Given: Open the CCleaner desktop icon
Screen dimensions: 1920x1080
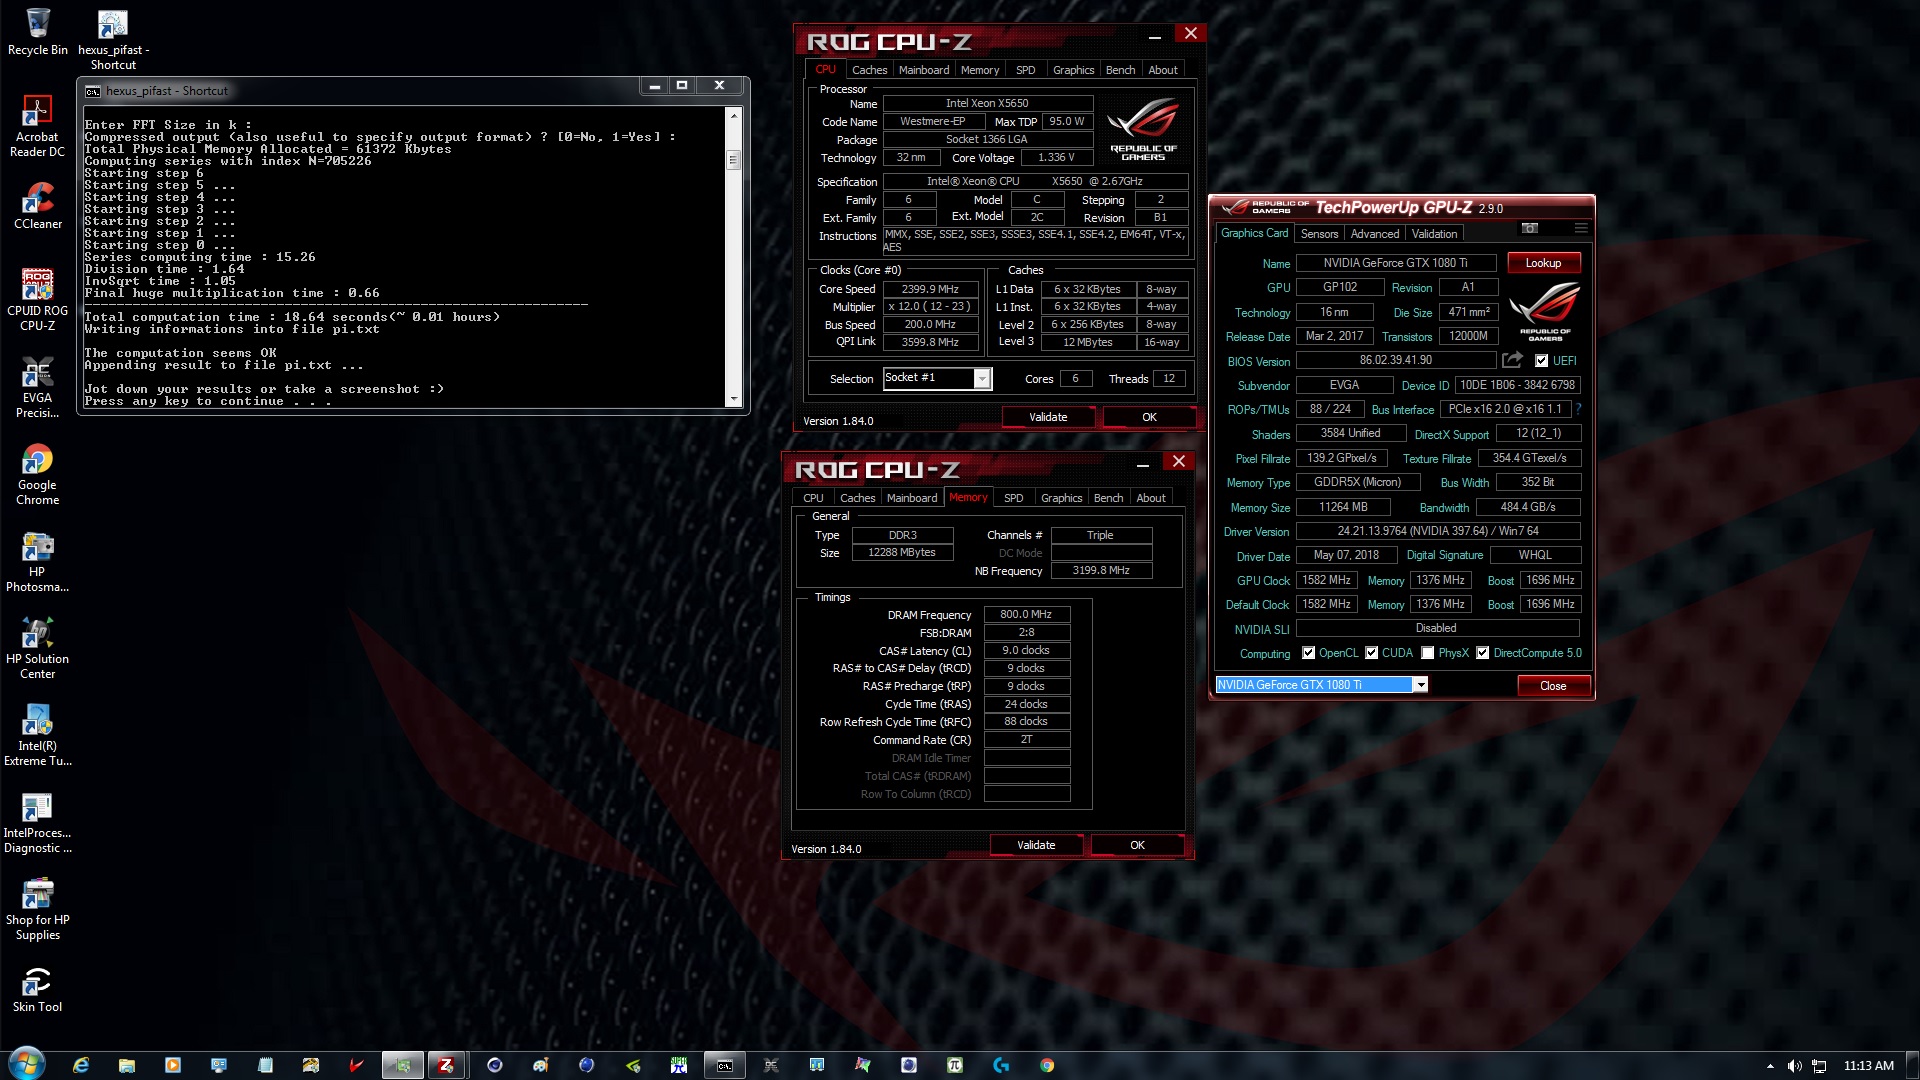Looking at the screenshot, I should click(x=38, y=206).
